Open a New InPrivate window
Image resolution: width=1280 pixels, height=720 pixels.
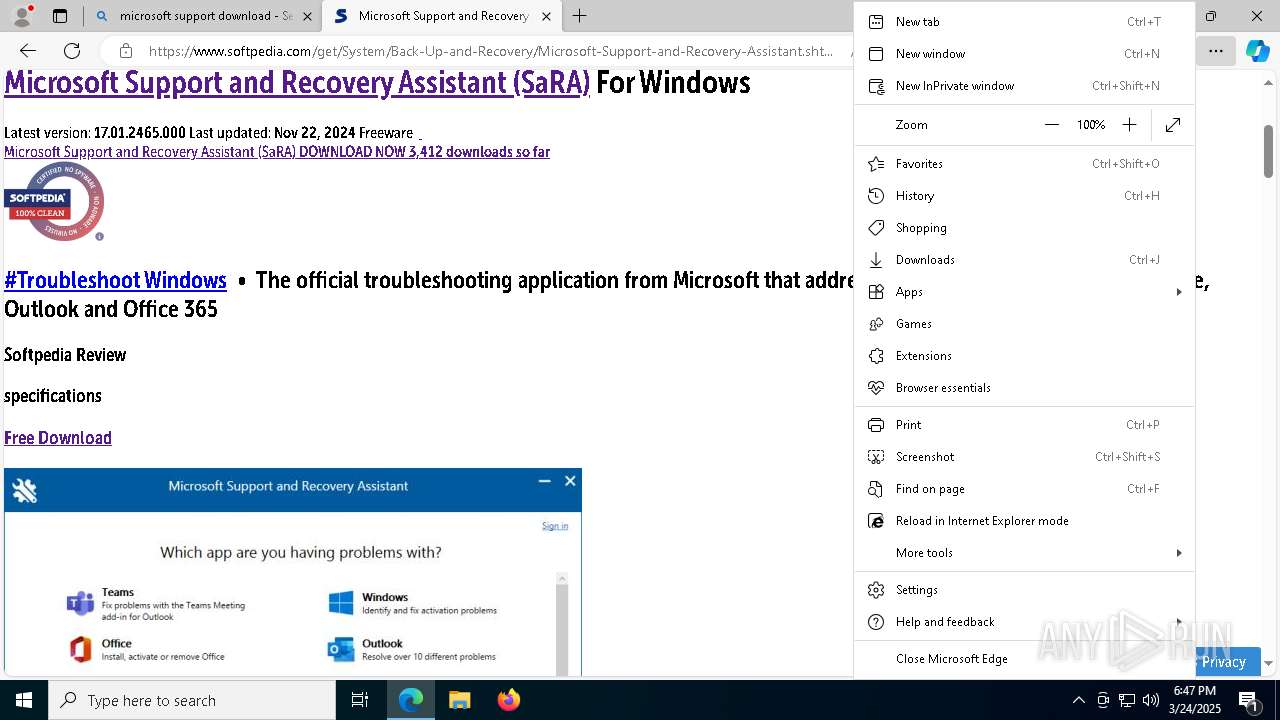click(x=1024, y=86)
